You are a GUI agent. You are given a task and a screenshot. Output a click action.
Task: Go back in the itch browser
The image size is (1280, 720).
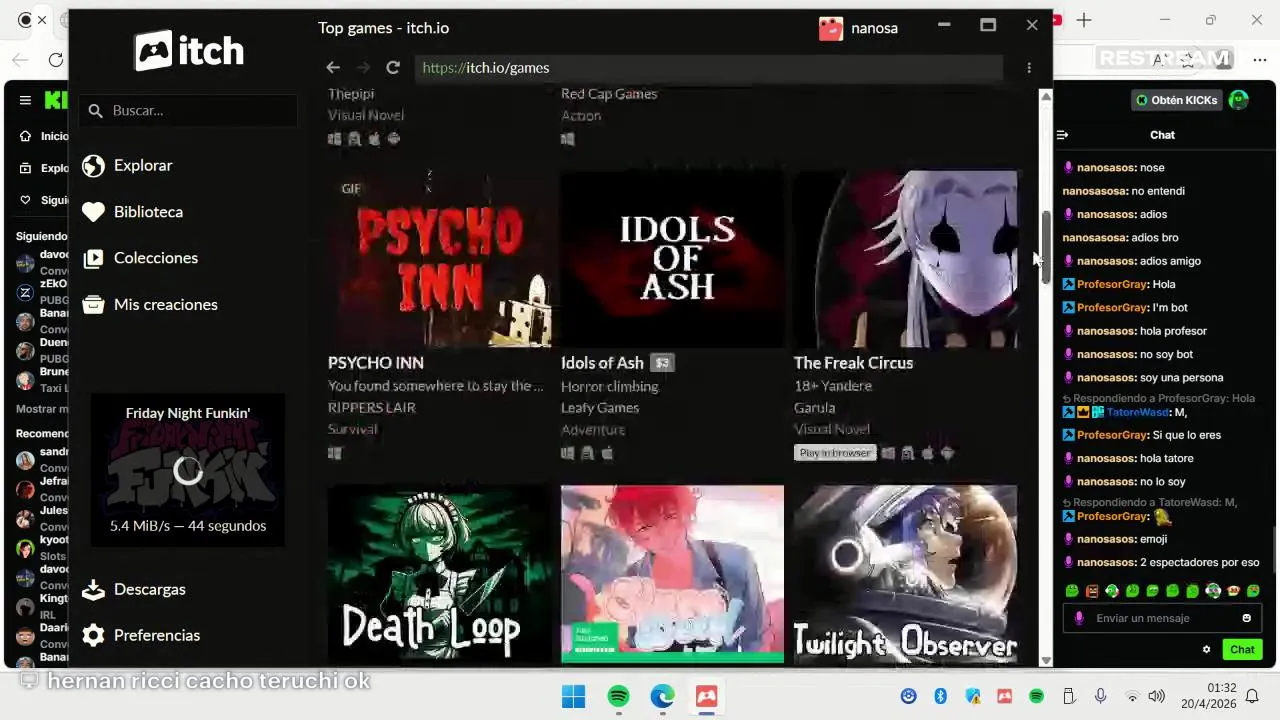pyautogui.click(x=333, y=68)
